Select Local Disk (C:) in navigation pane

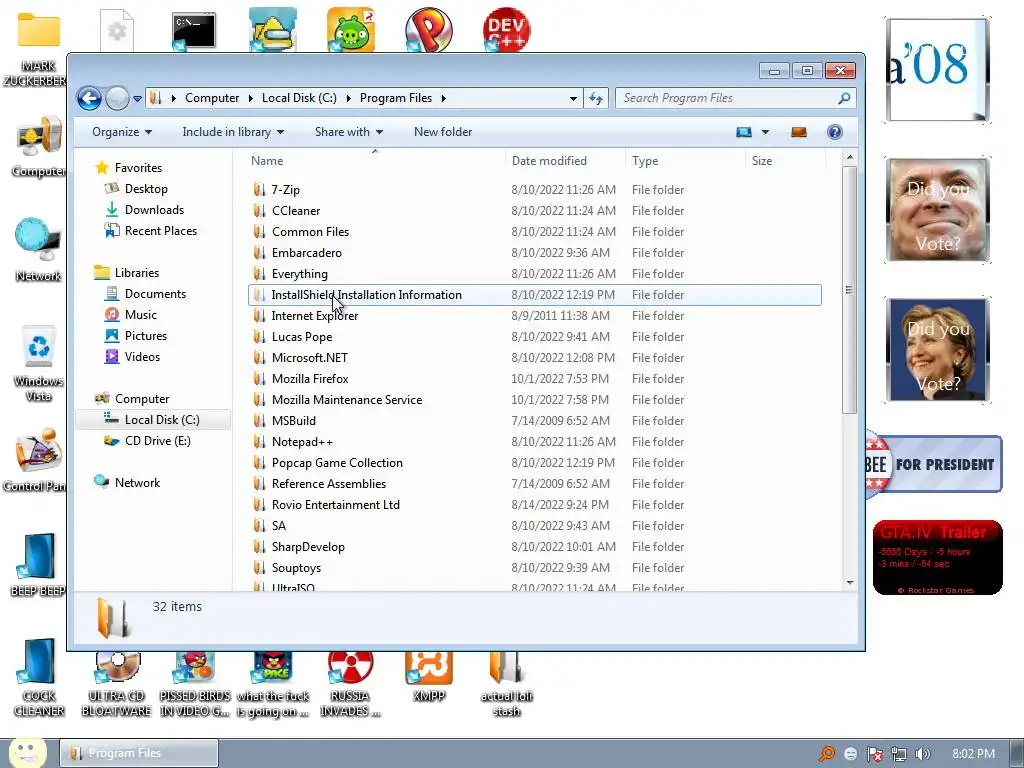(x=153, y=420)
